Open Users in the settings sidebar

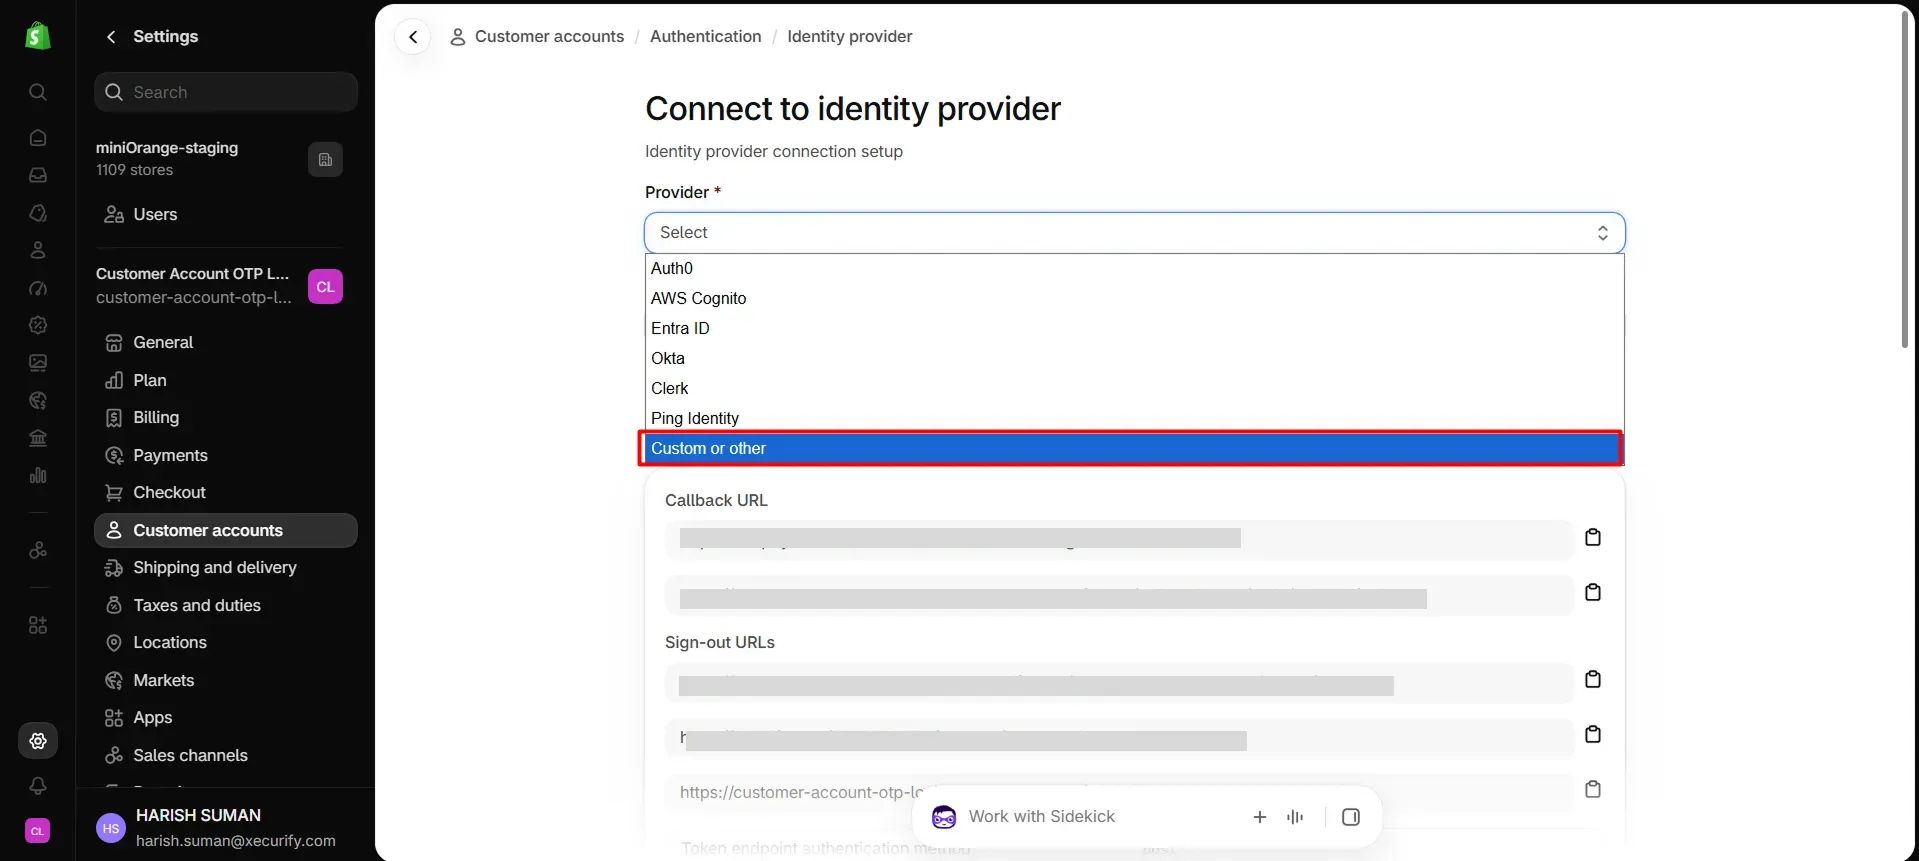coord(226,215)
